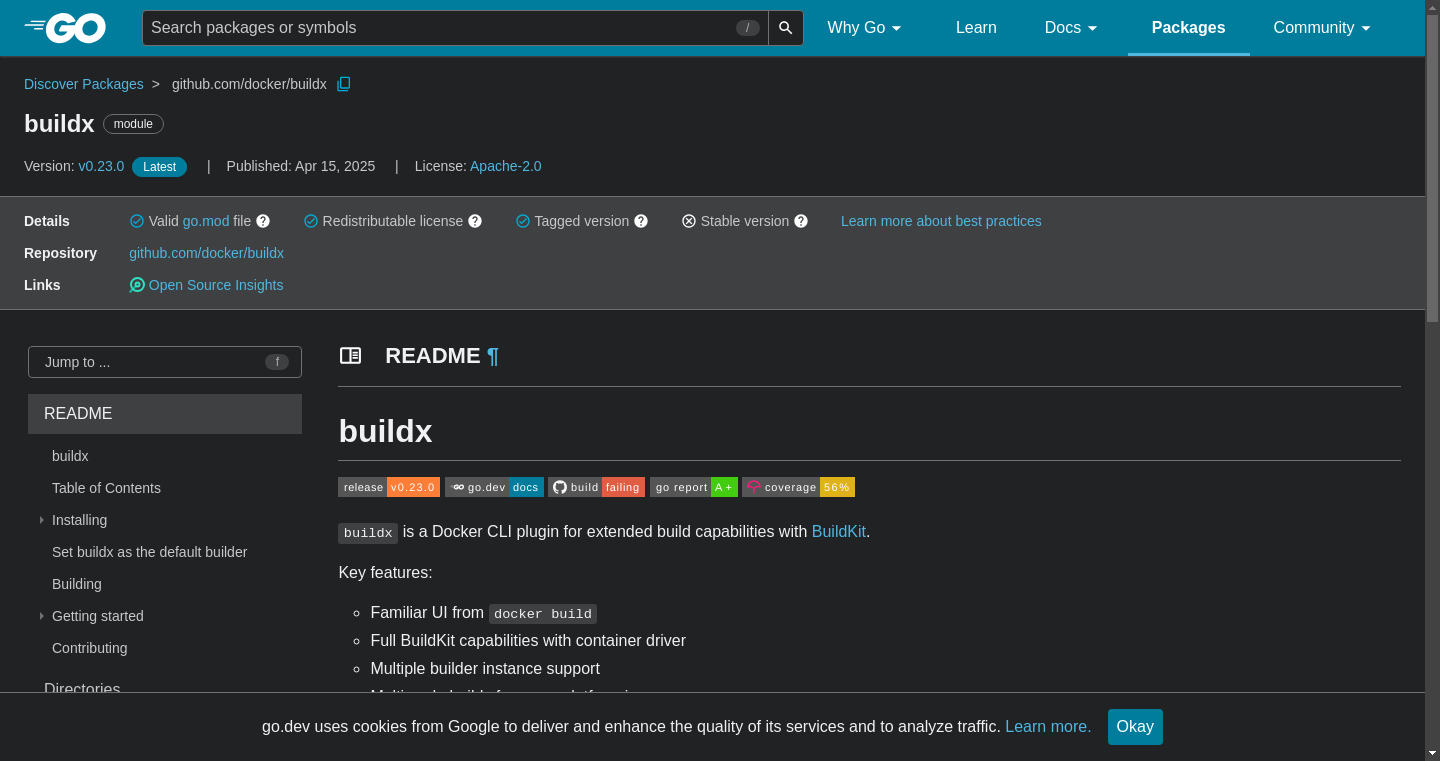The width and height of the screenshot is (1440, 761).
Task: Click help icon next to Tagged version
Action: (641, 221)
